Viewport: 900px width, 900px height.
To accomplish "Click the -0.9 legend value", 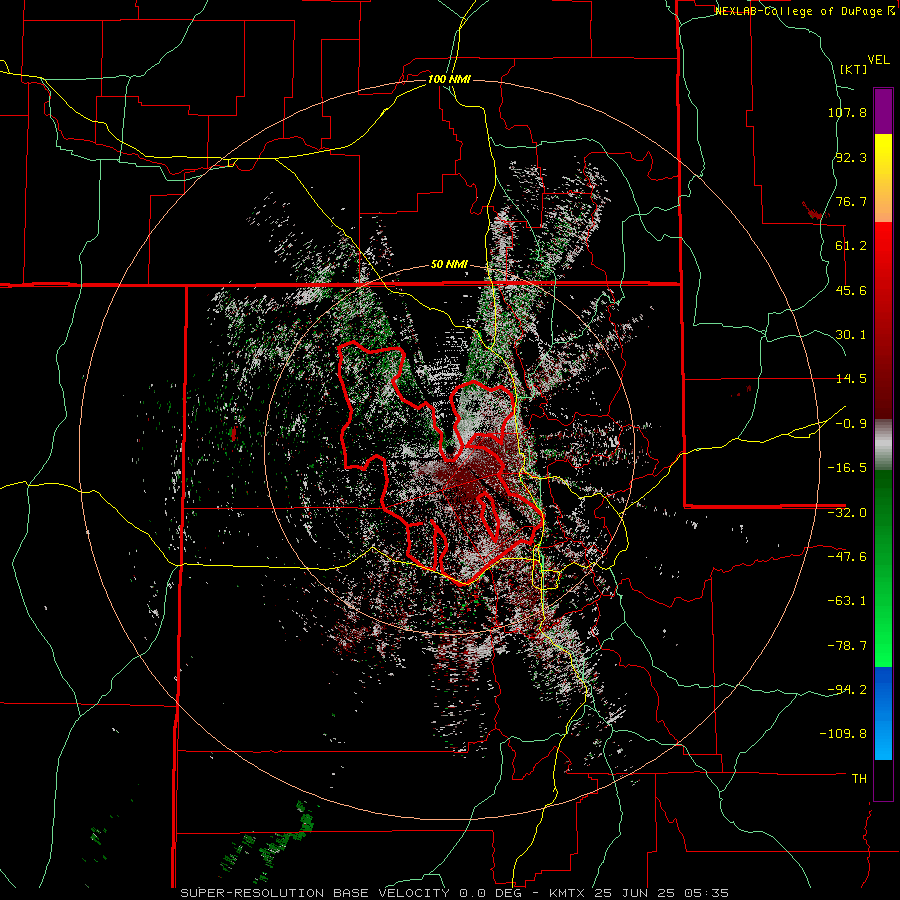I will pos(851,424).
